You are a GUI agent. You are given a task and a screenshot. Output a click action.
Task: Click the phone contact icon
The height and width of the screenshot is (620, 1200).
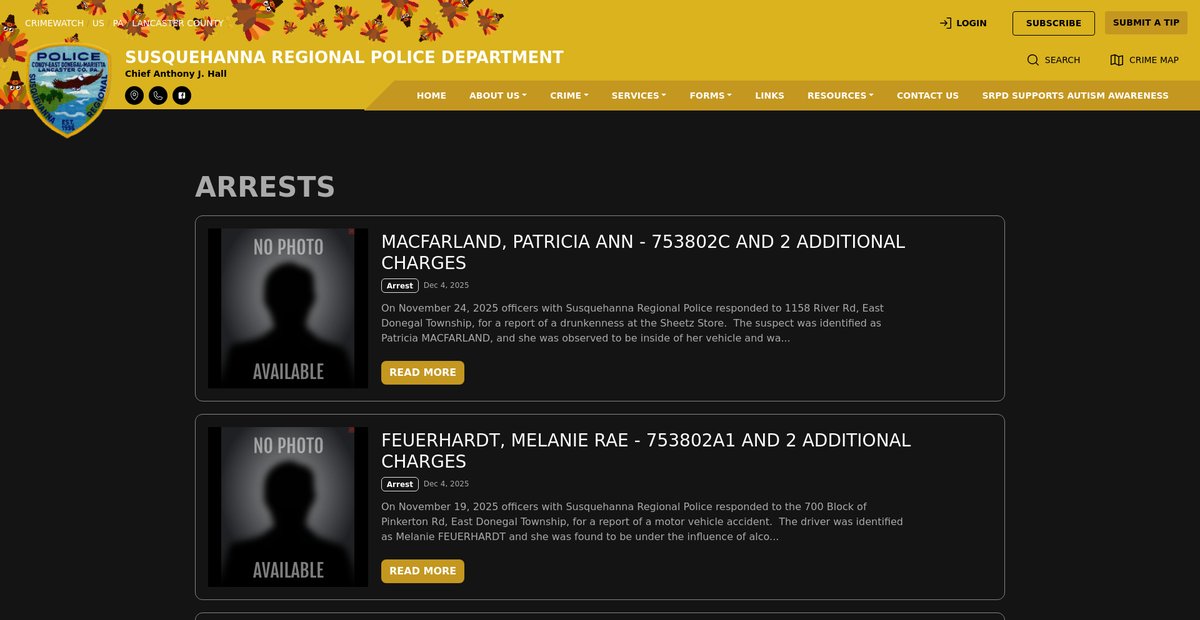pyautogui.click(x=158, y=95)
